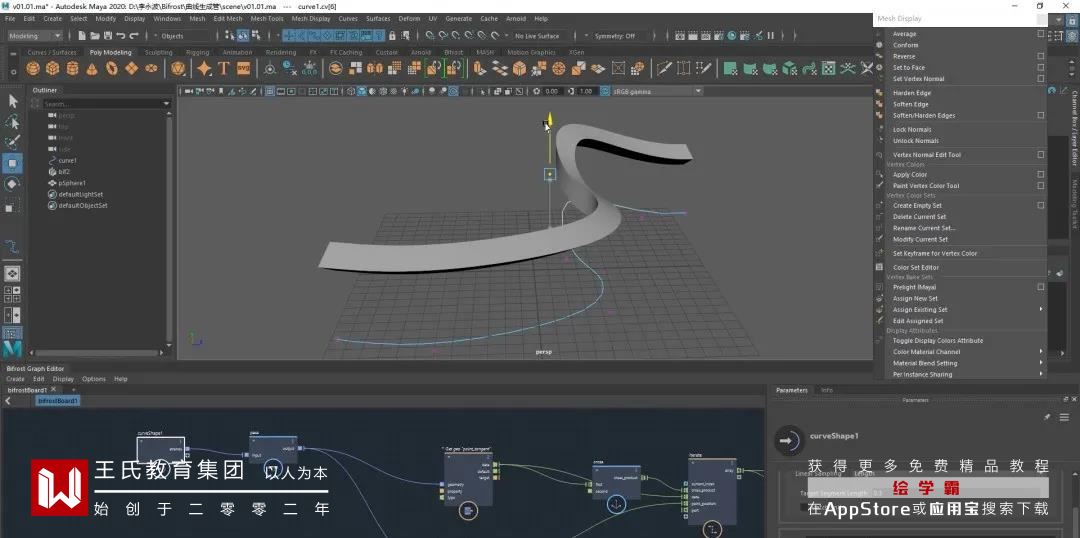Switch to the Bifrost shelf tab
The image size is (1080, 538).
pyautogui.click(x=454, y=52)
